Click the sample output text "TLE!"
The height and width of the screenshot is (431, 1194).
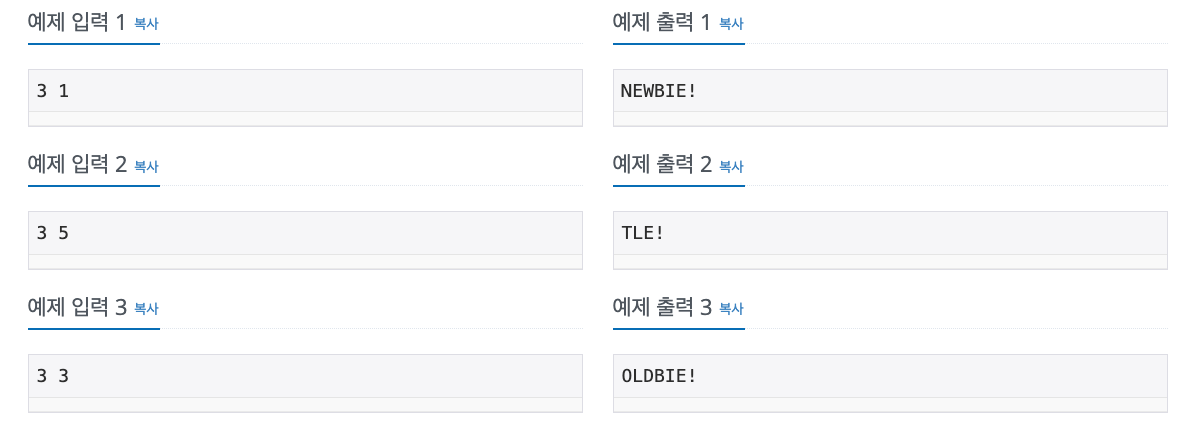coord(643,233)
